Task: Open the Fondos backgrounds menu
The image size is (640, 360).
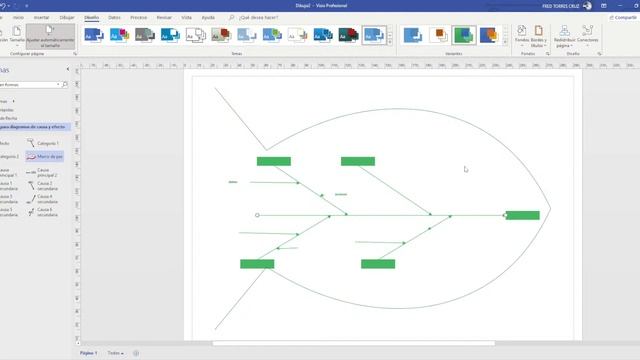Action: [522, 36]
